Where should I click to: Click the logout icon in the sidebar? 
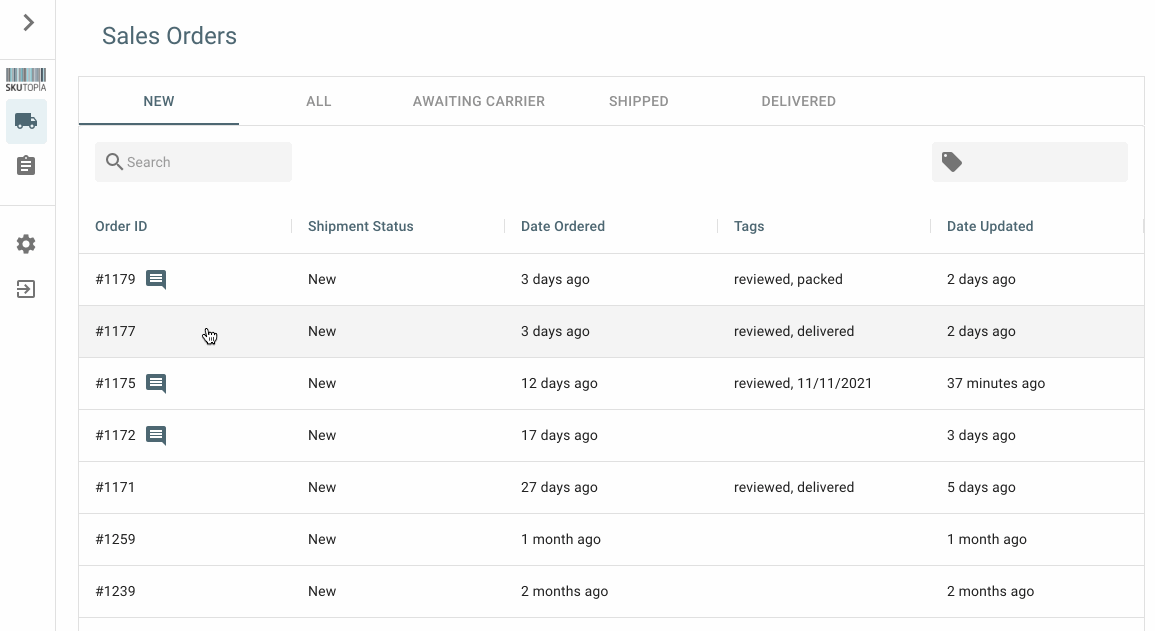coord(26,290)
